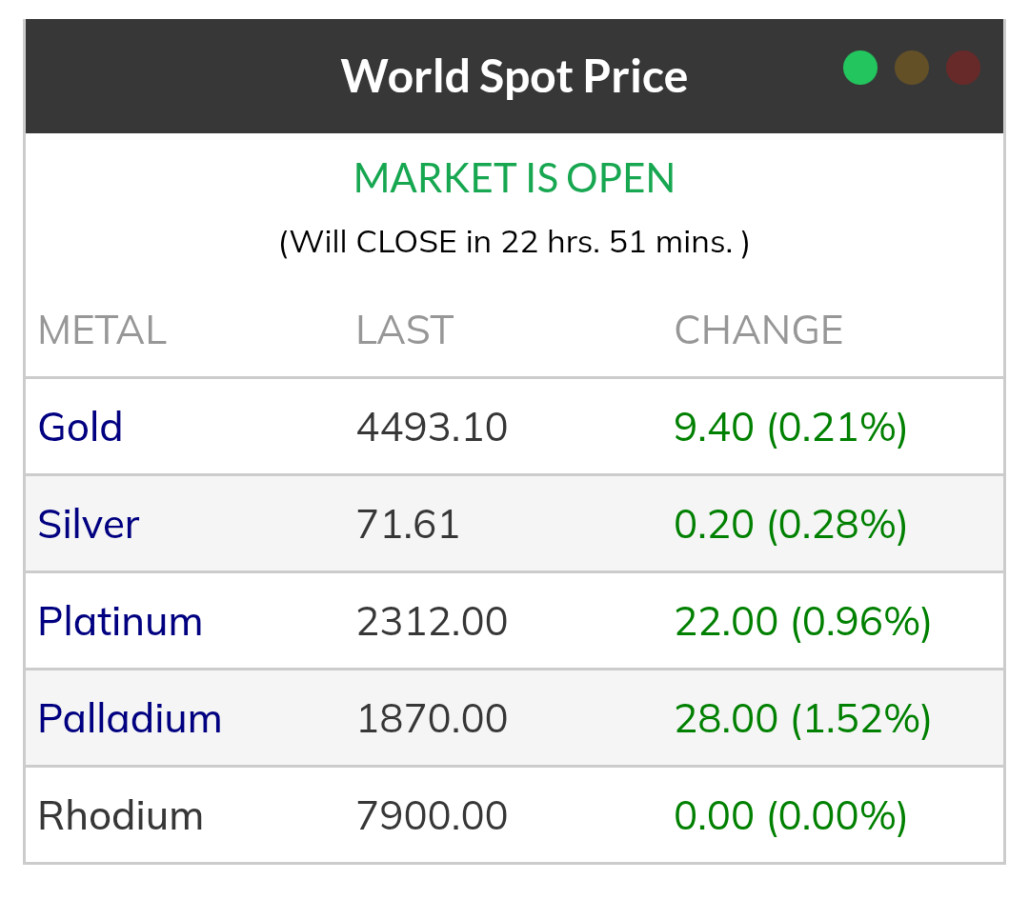This screenshot has width=1029, height=900.
Task: Click the Rhodium row label
Action: (120, 816)
